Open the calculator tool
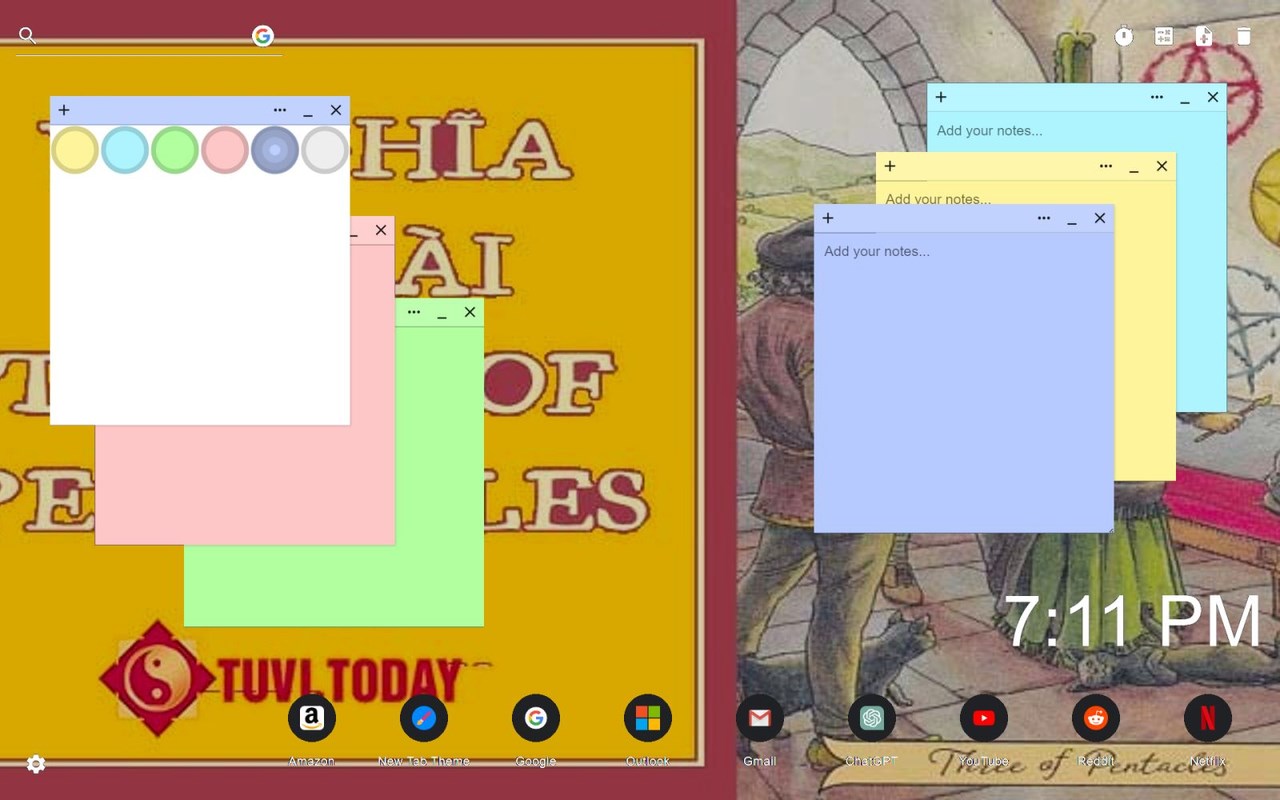 (x=1164, y=37)
